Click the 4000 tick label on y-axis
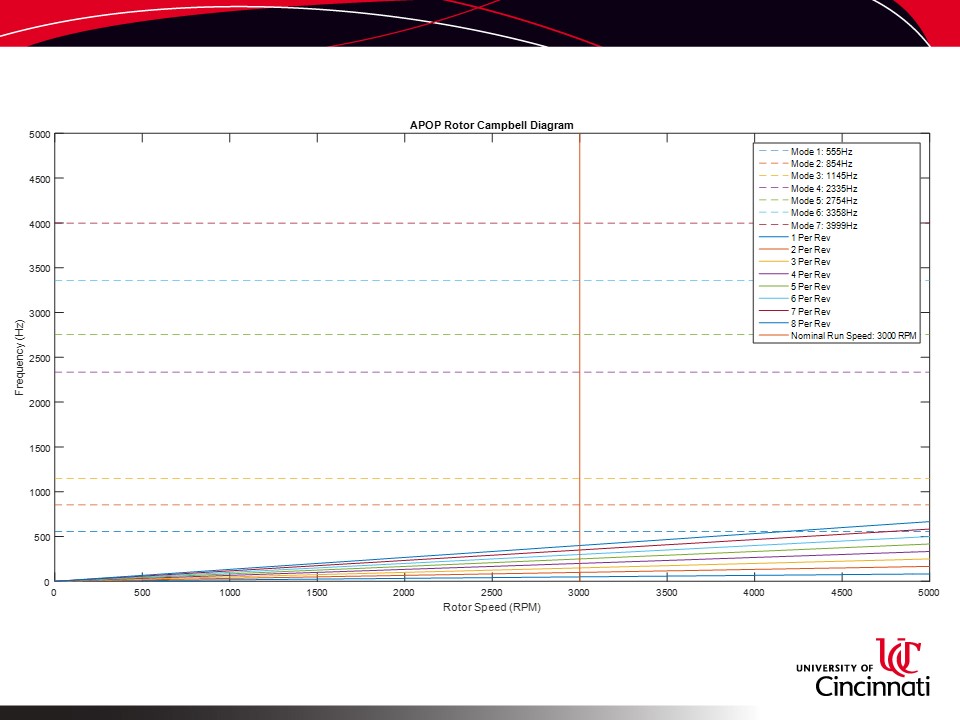Image resolution: width=960 pixels, height=720 pixels. [x=39, y=224]
